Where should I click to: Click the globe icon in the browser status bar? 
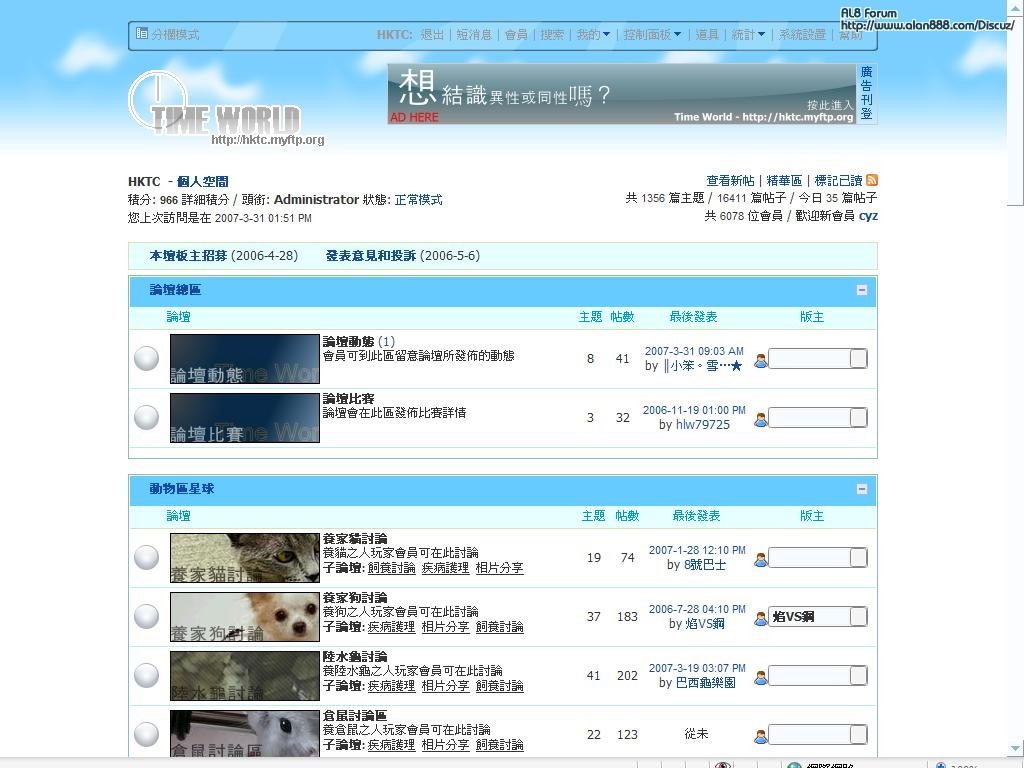click(793, 766)
